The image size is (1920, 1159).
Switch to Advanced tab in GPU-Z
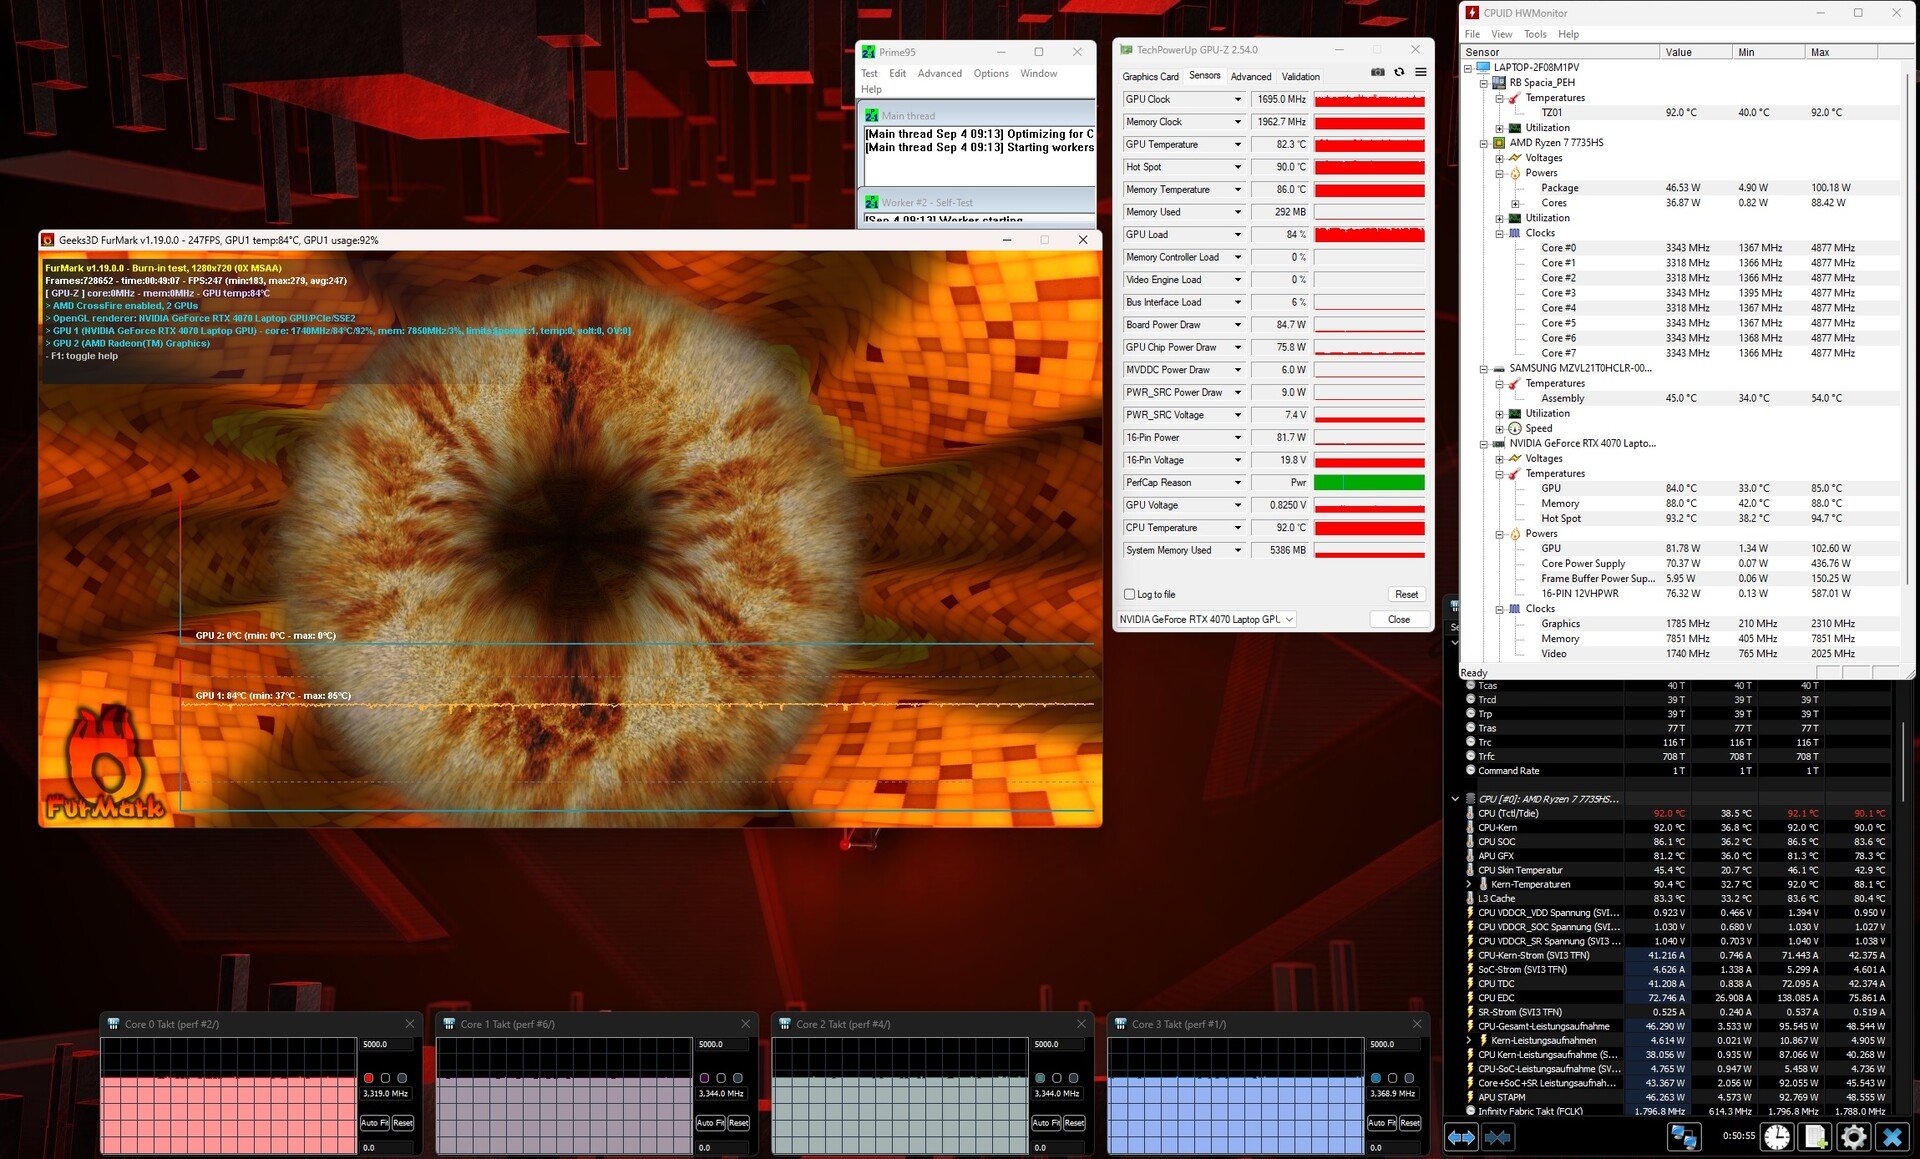1251,76
